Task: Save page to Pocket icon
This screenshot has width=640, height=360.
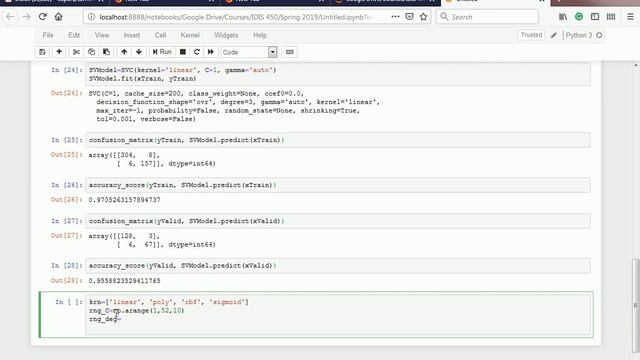Action: 409,17
